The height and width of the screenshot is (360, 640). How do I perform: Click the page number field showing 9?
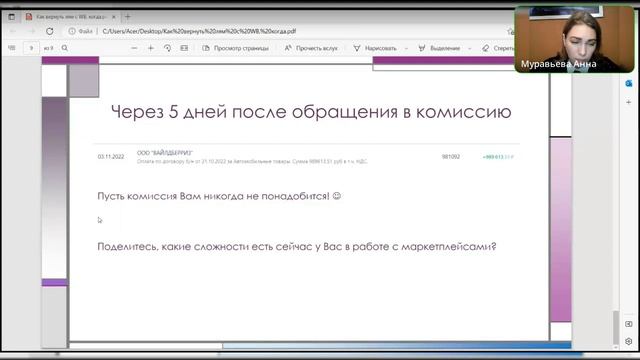coord(31,48)
